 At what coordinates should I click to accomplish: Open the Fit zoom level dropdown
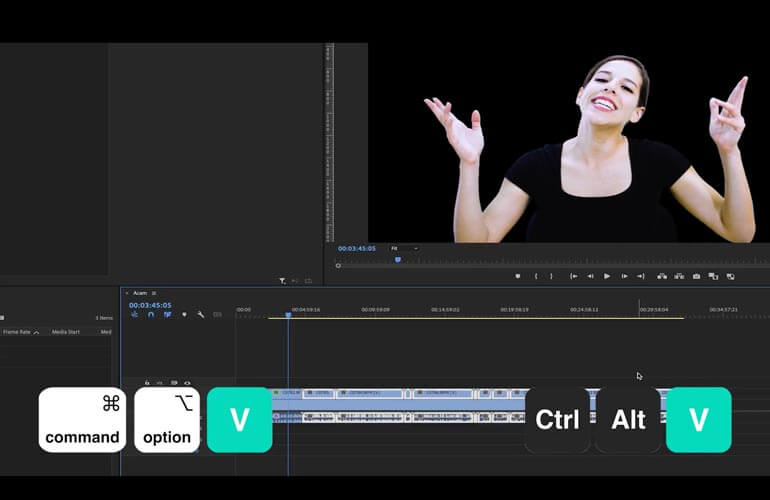(405, 249)
